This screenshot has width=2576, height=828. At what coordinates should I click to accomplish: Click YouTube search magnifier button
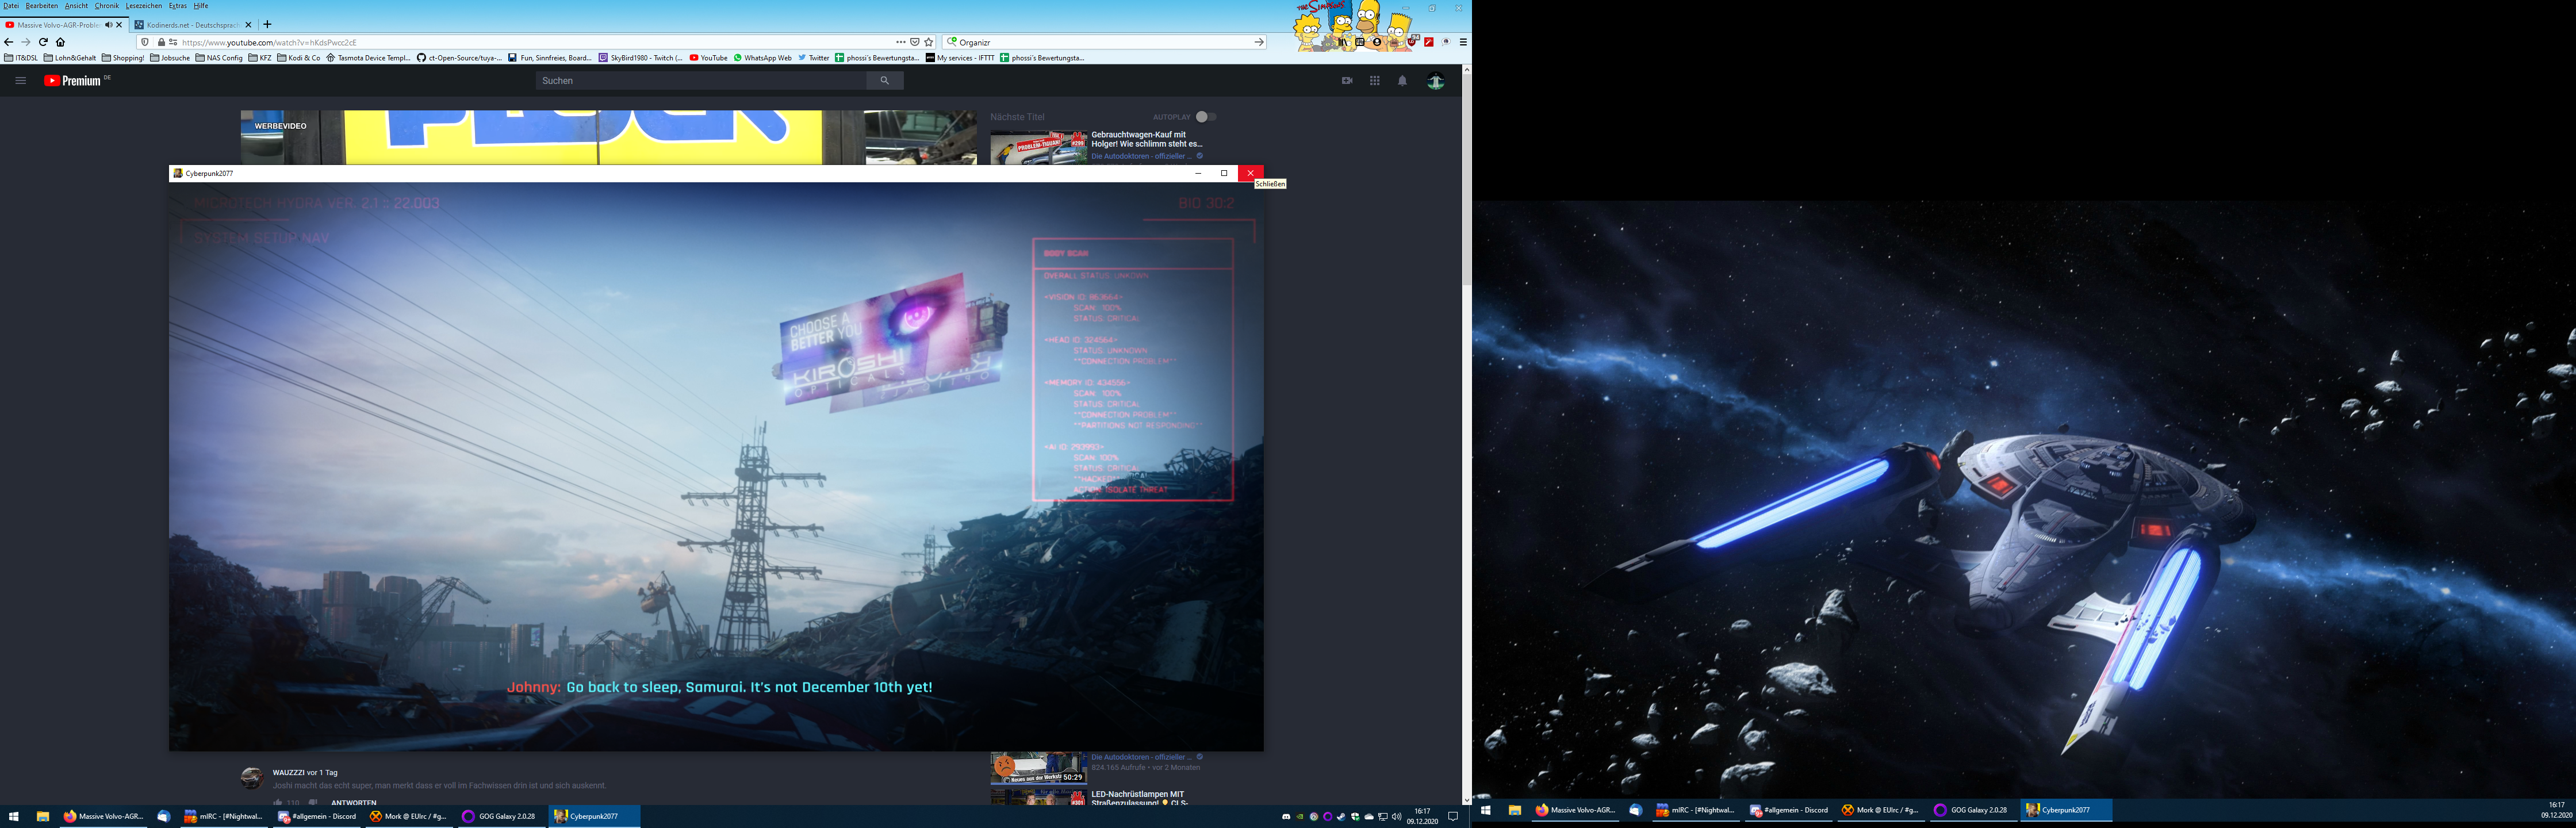[x=885, y=81]
